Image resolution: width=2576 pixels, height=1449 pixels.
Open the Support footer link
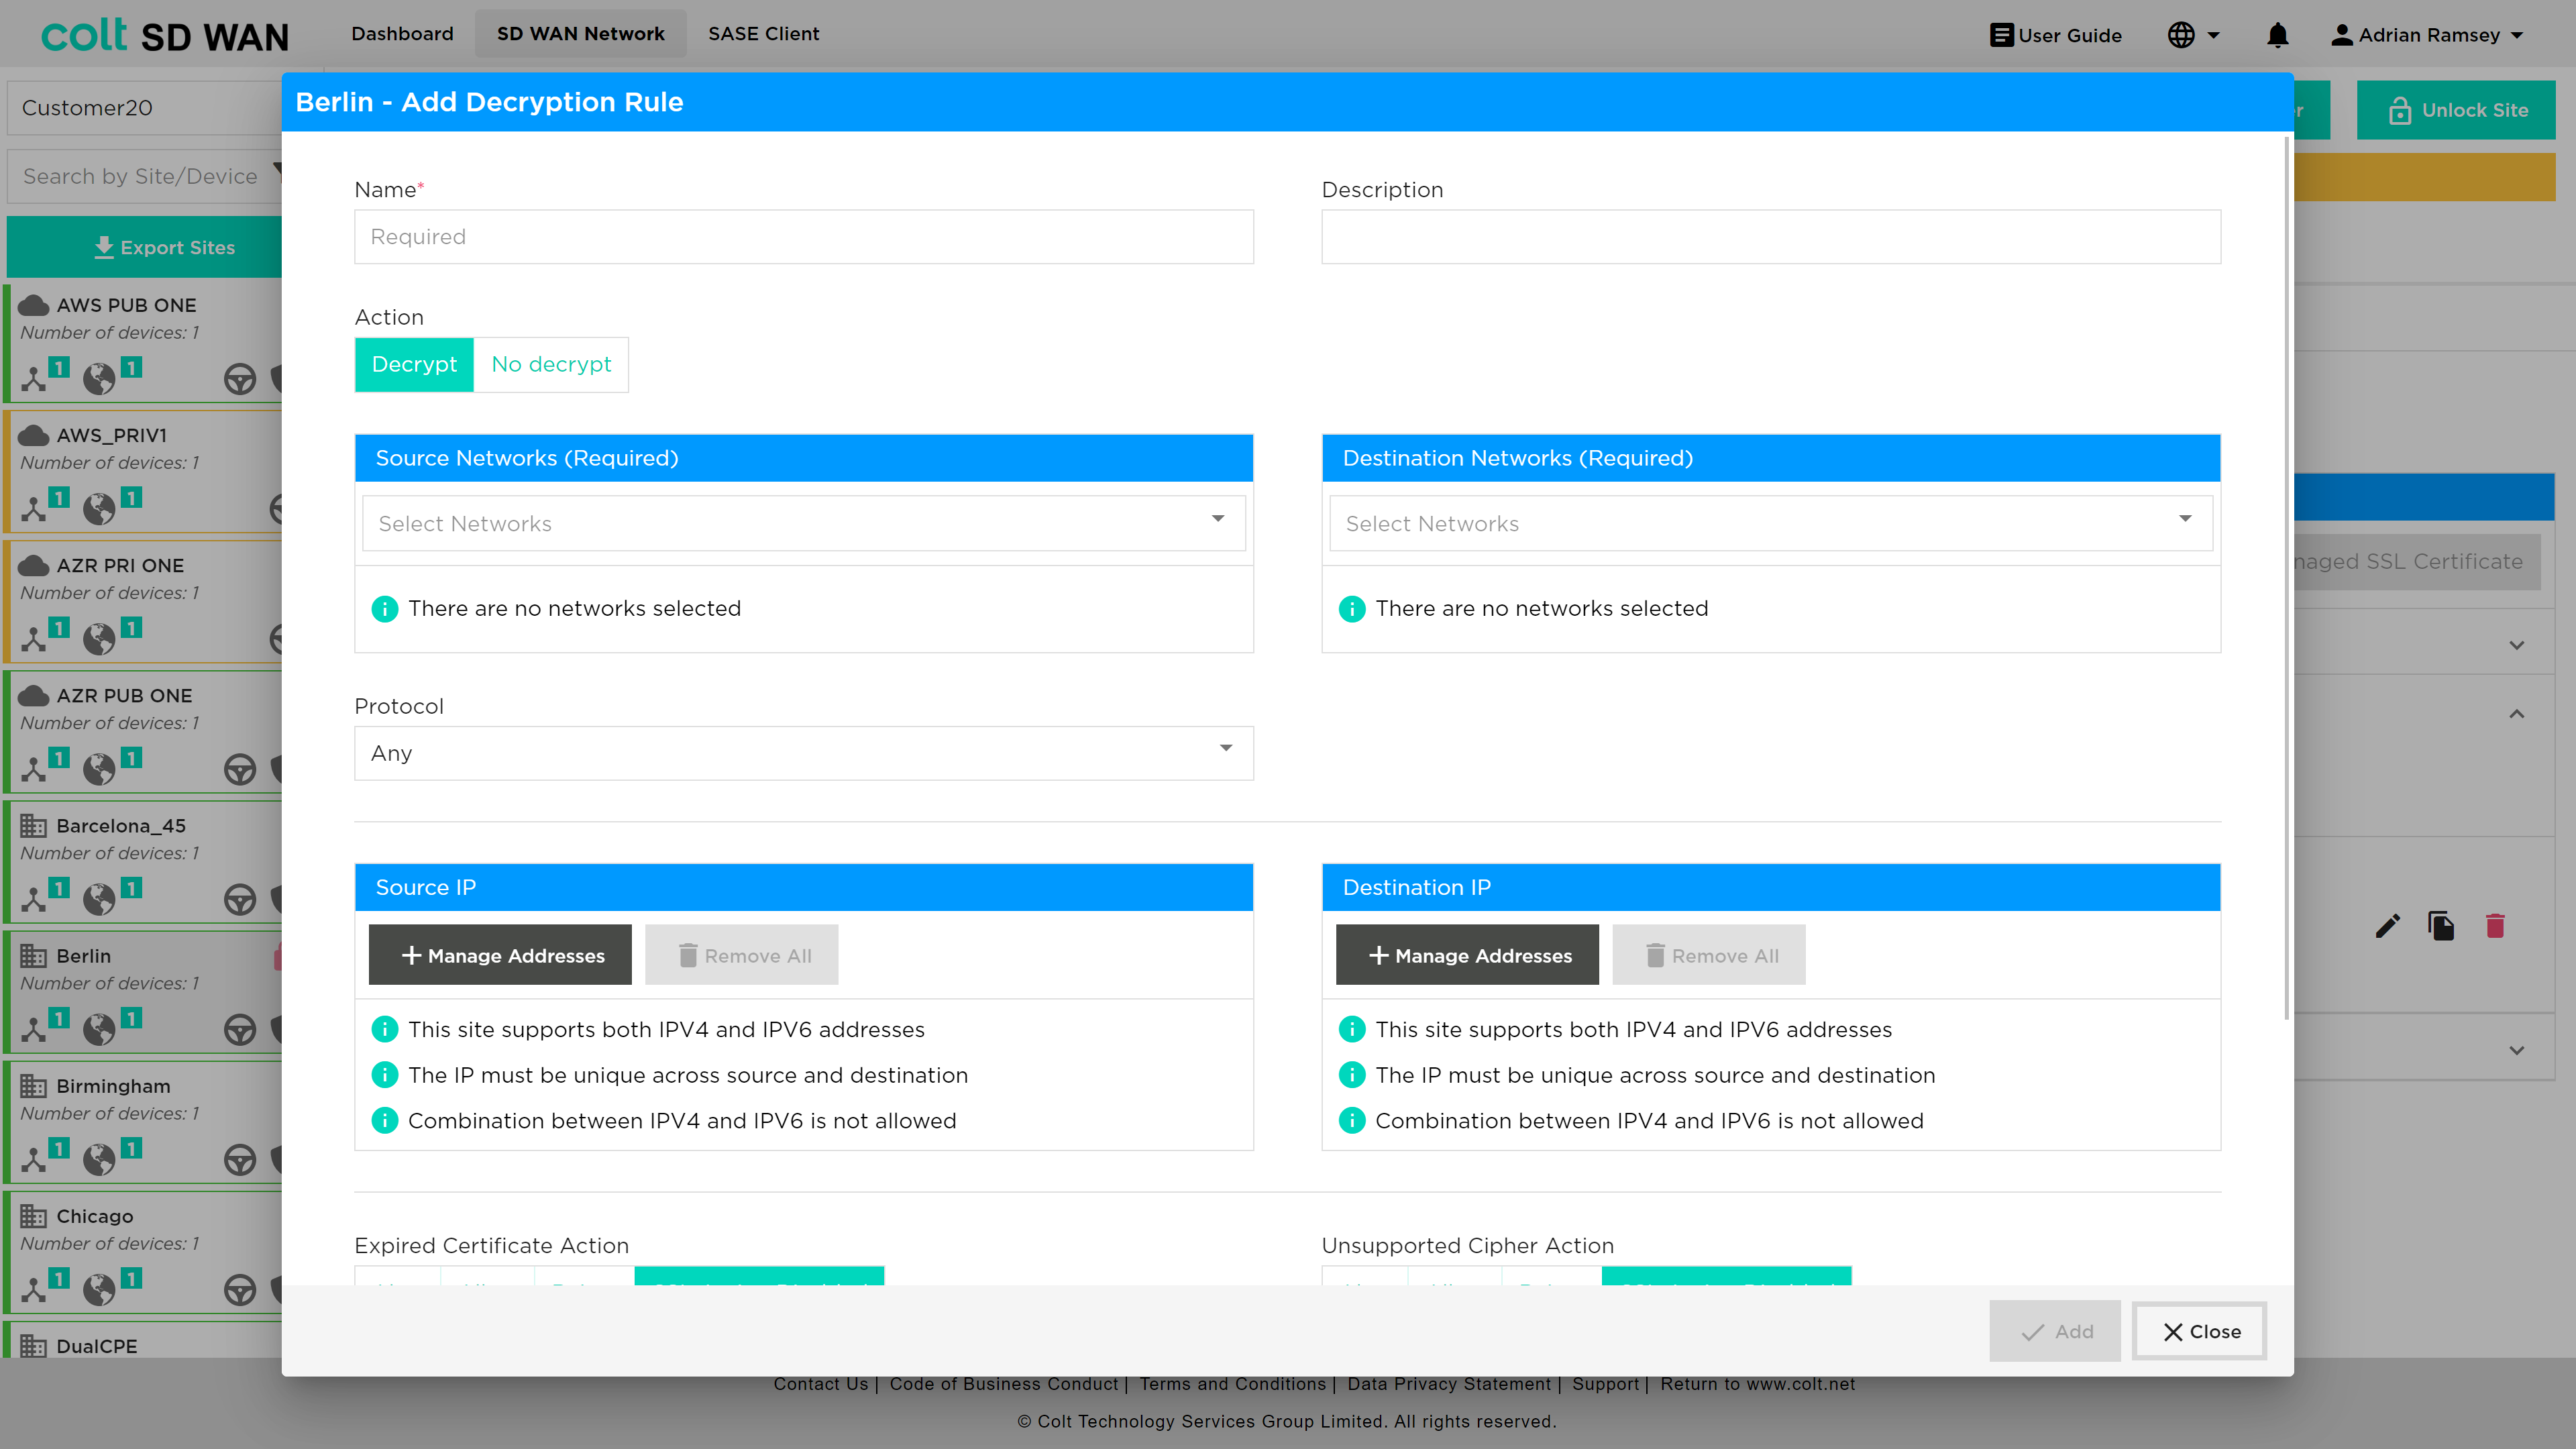(1605, 1384)
